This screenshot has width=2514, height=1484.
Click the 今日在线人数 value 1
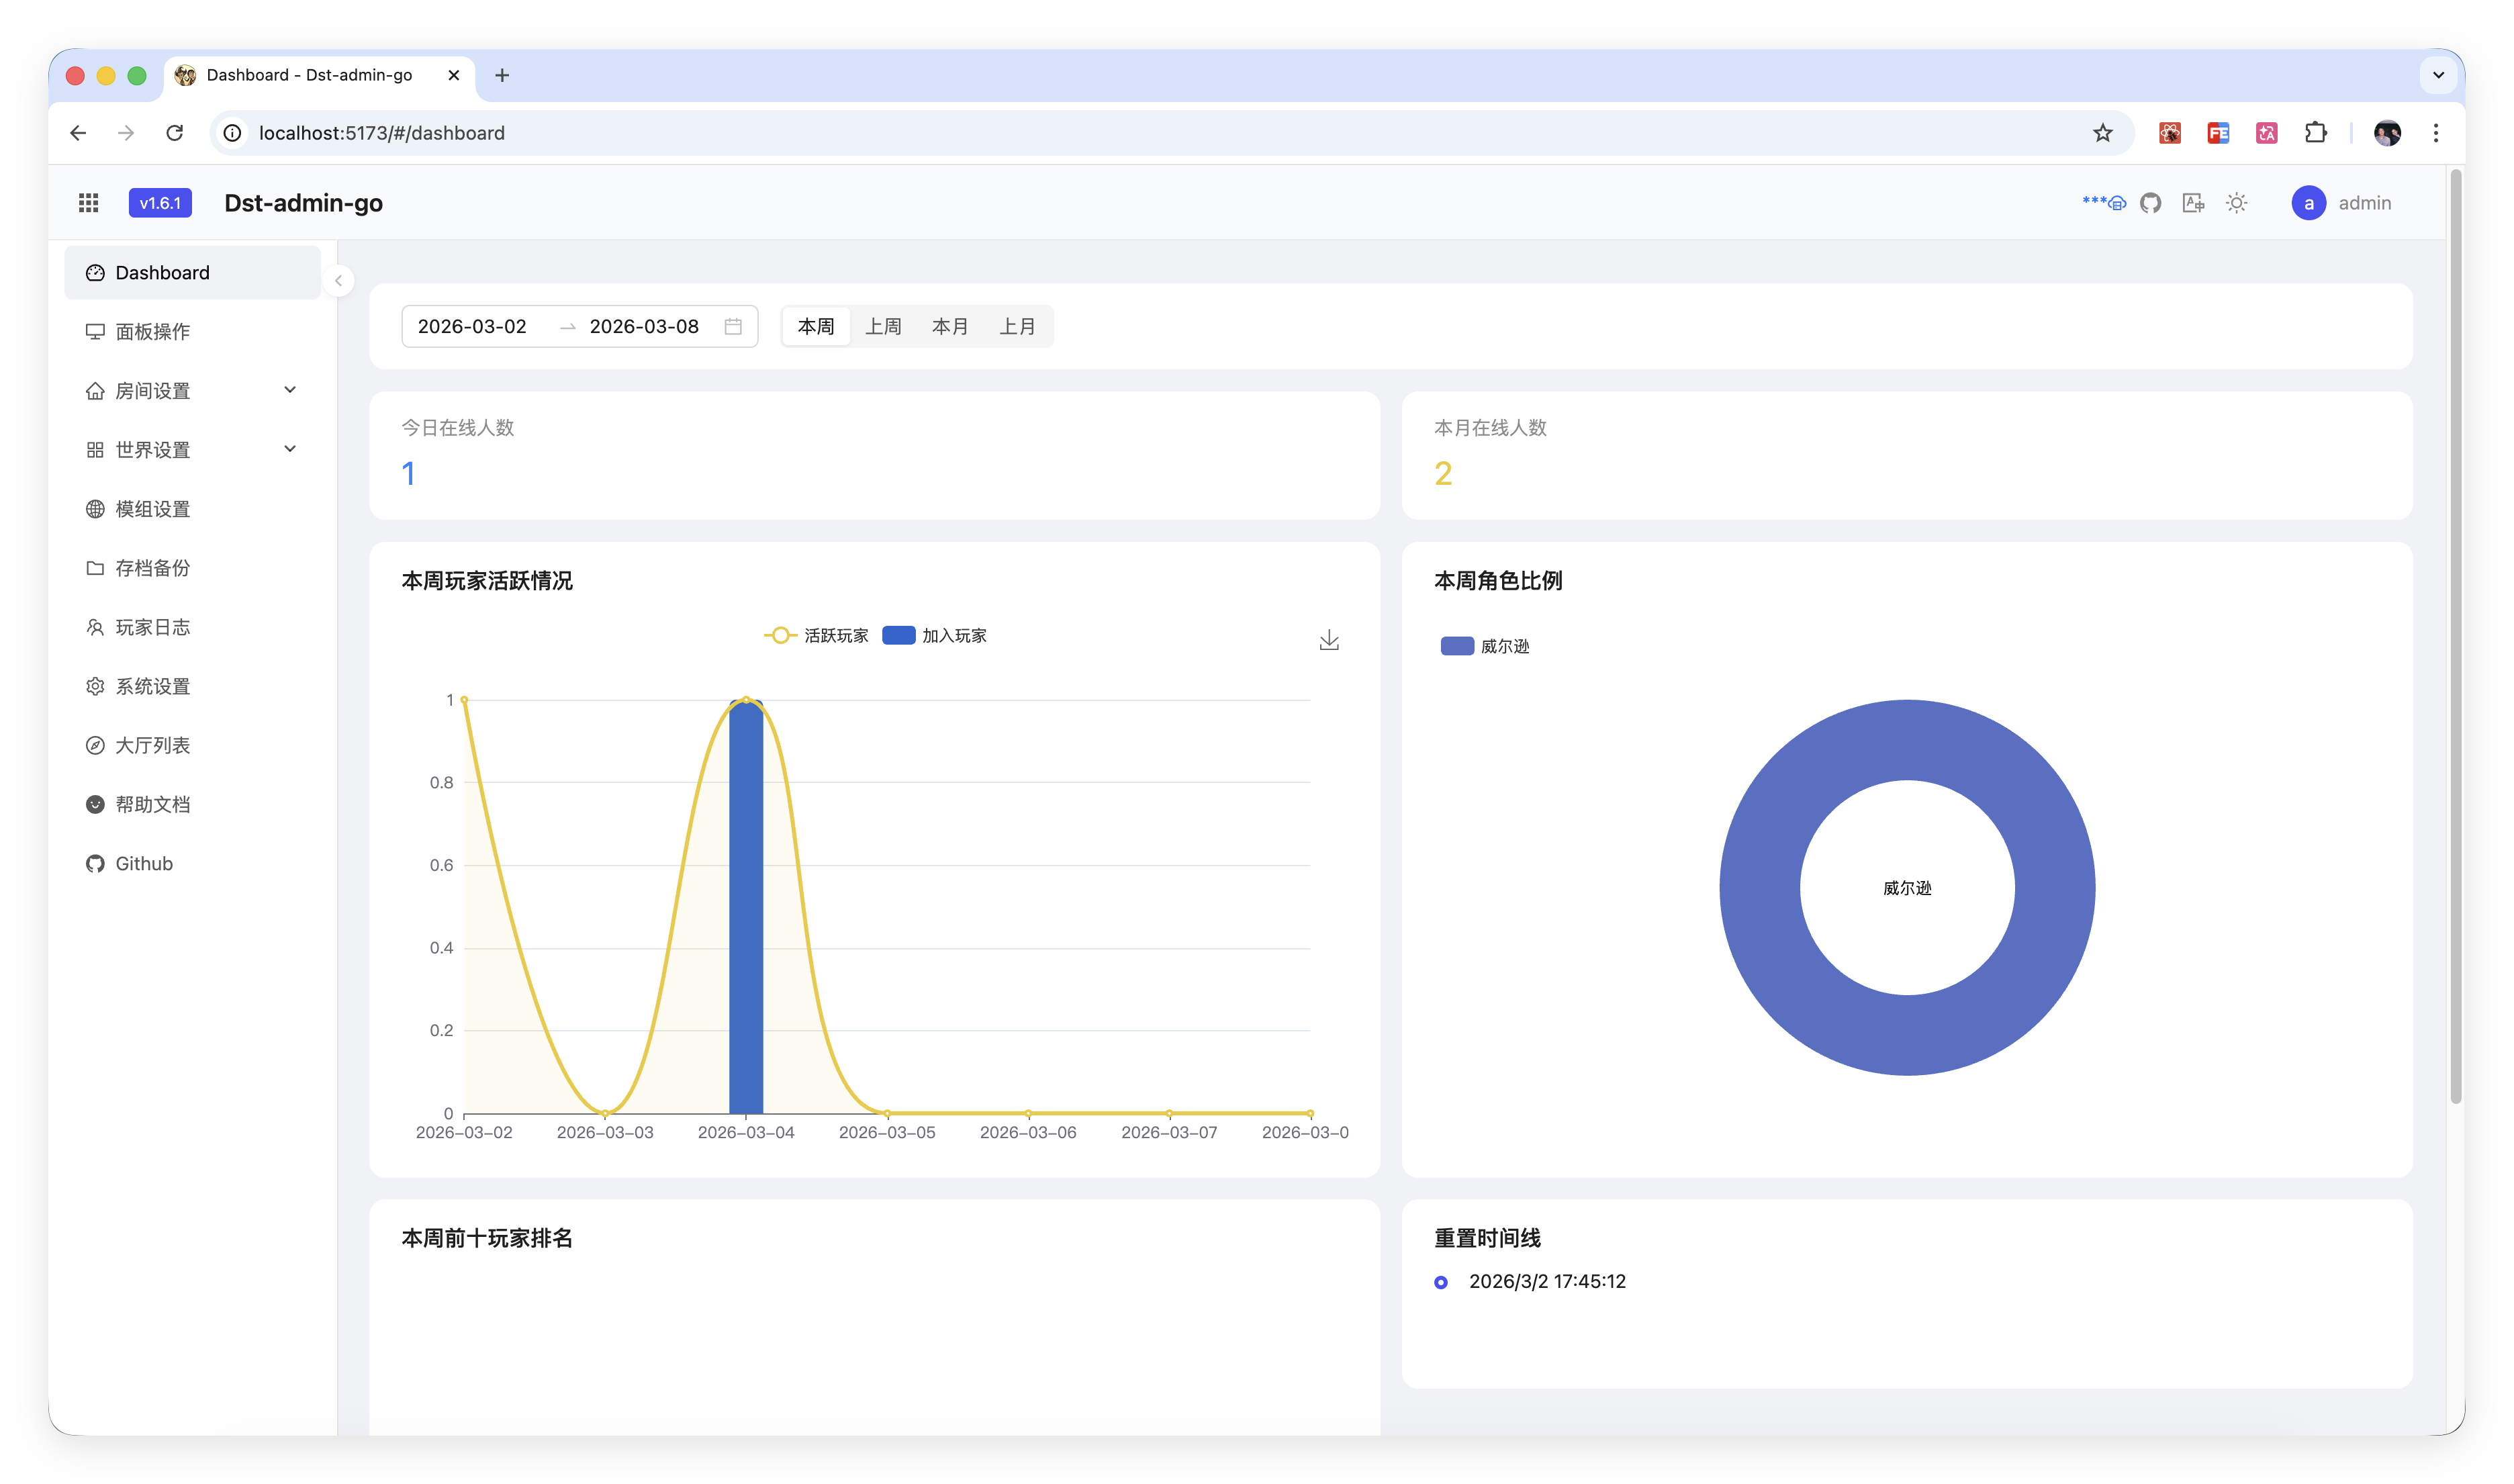coord(408,473)
